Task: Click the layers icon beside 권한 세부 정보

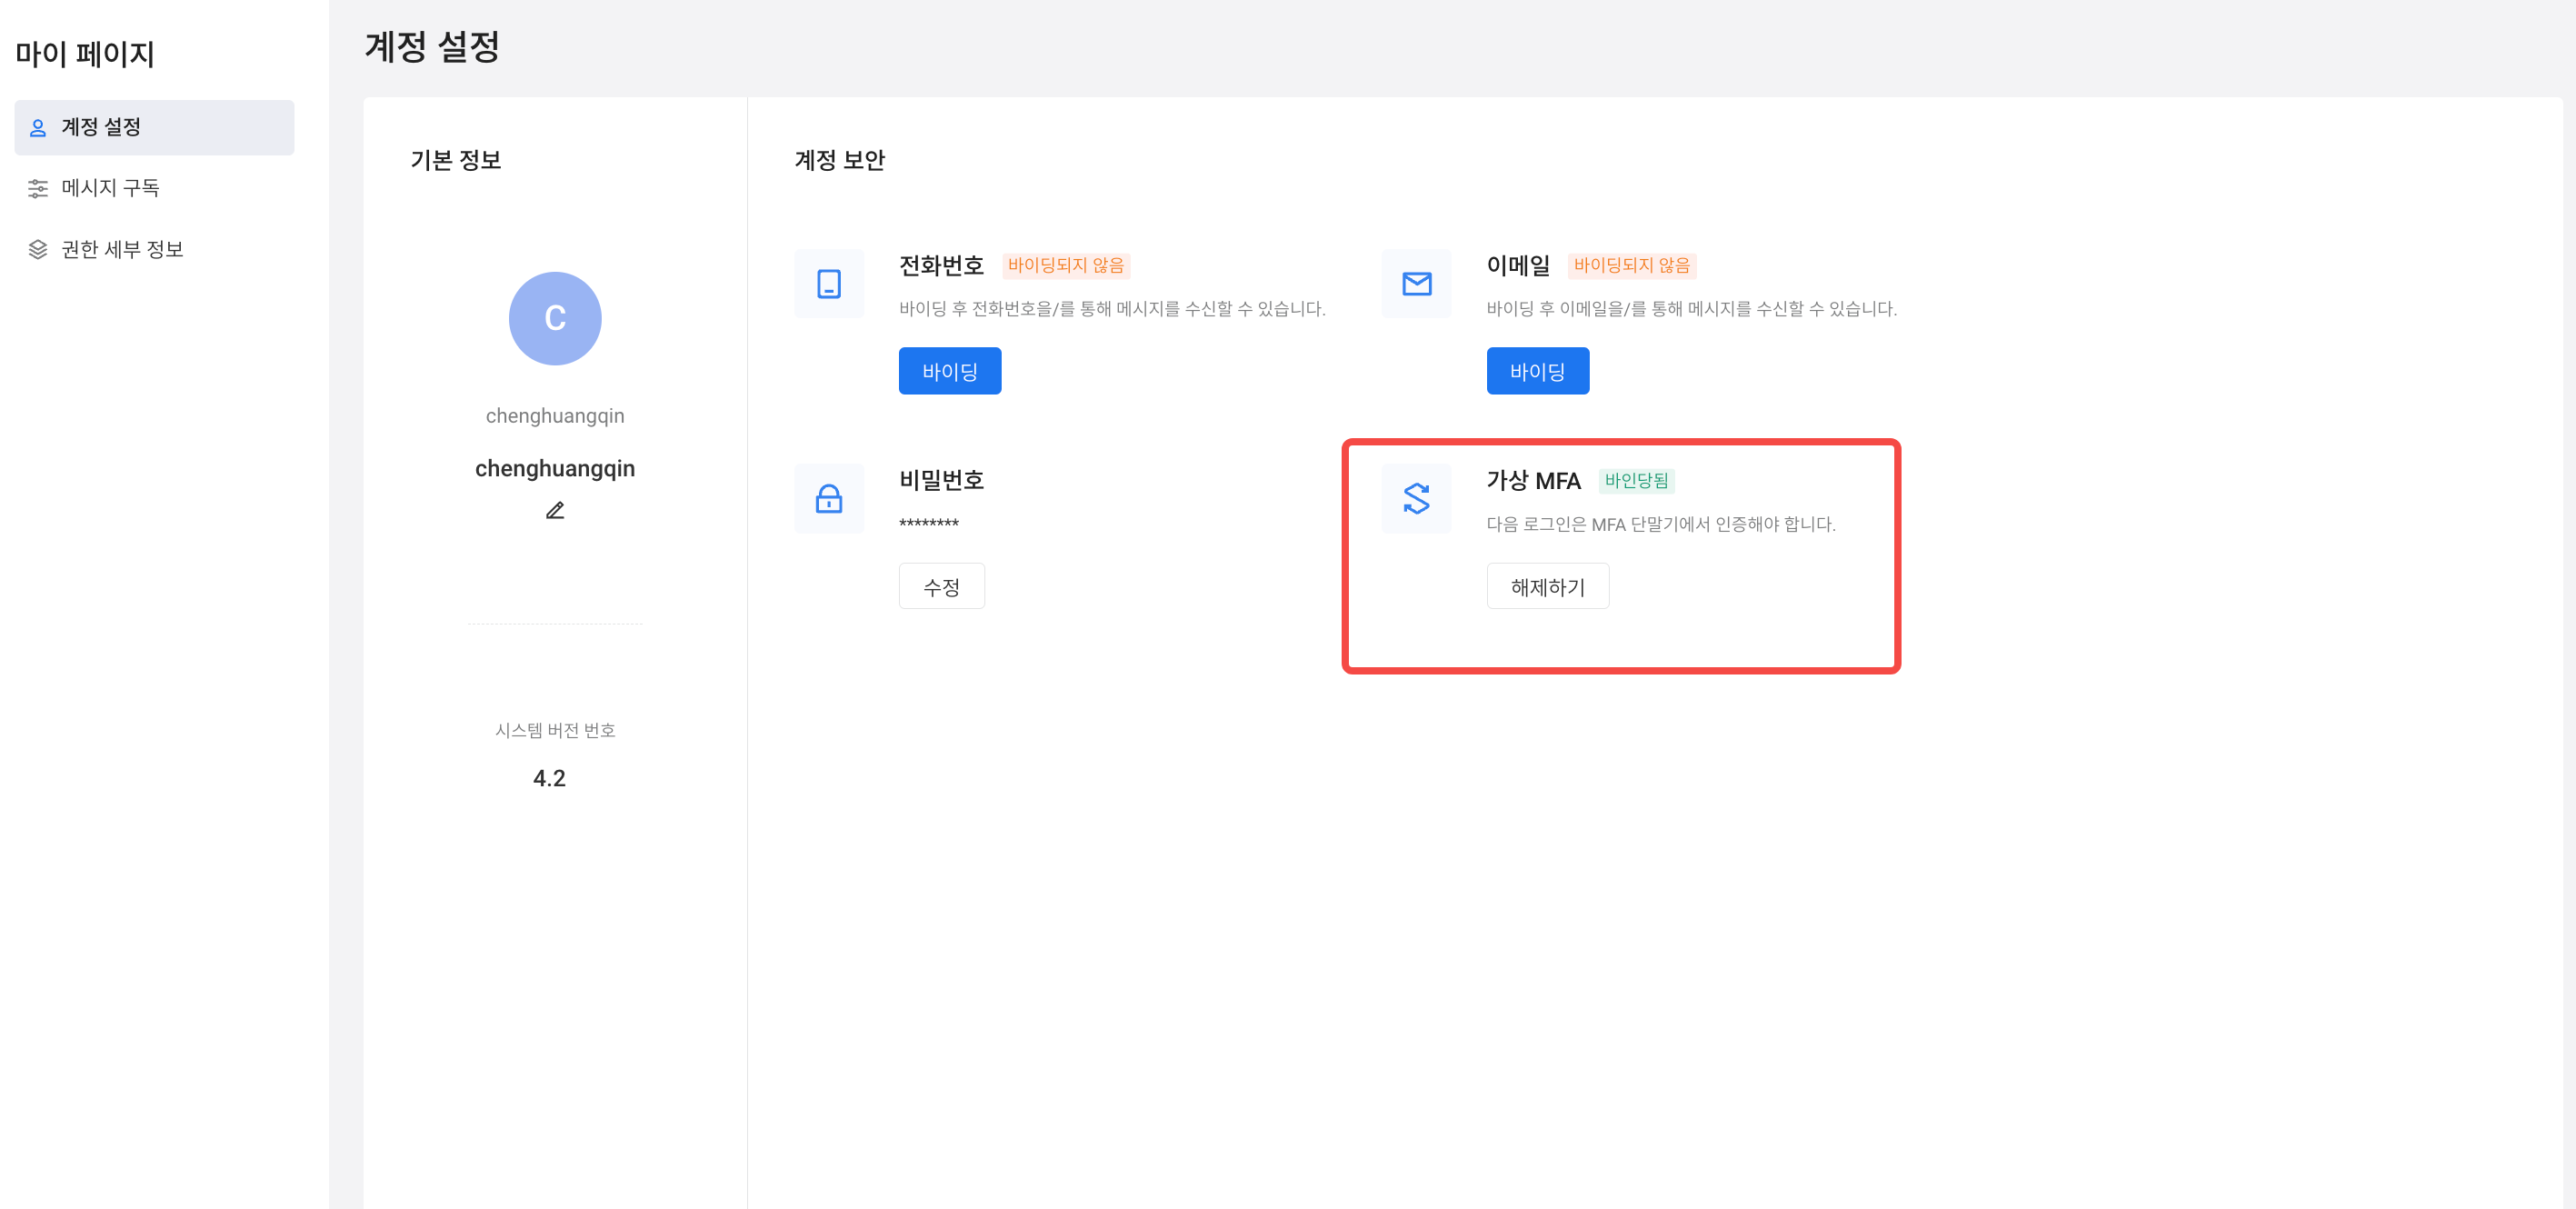Action: pos(38,249)
